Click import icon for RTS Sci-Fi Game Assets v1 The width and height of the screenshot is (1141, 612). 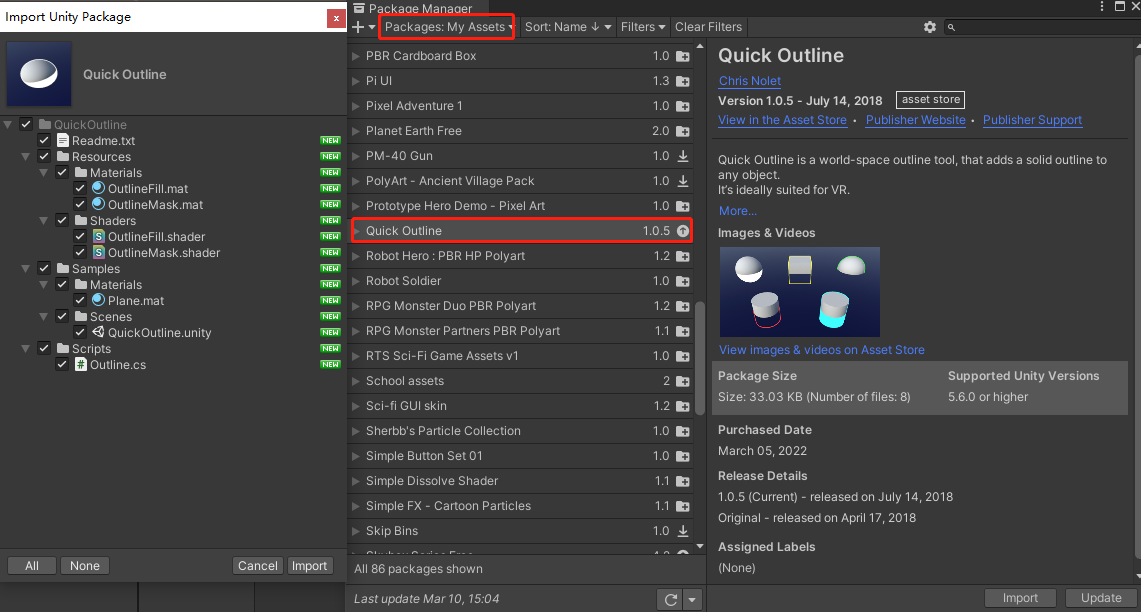tap(683, 357)
